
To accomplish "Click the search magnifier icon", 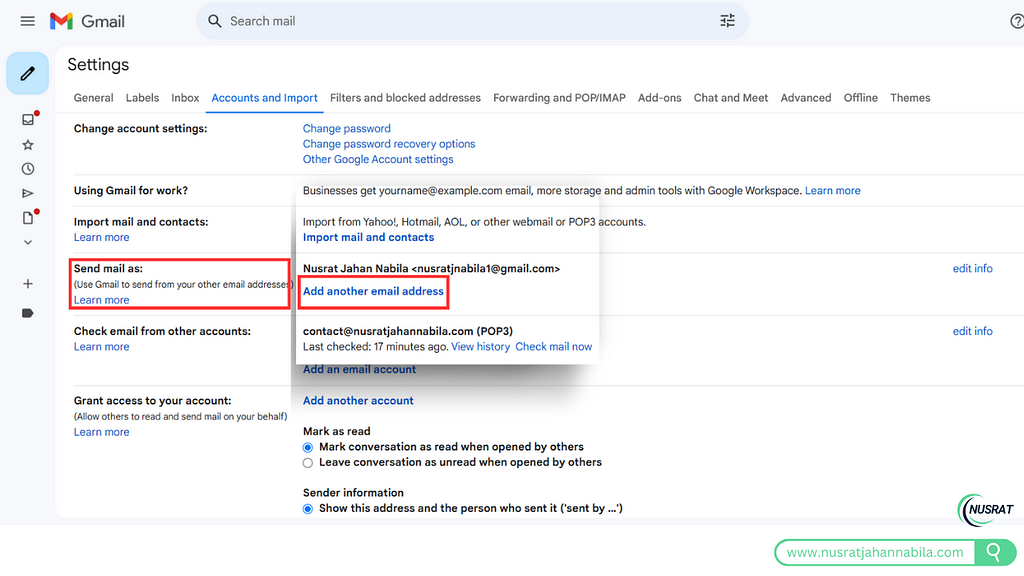I will click(214, 21).
